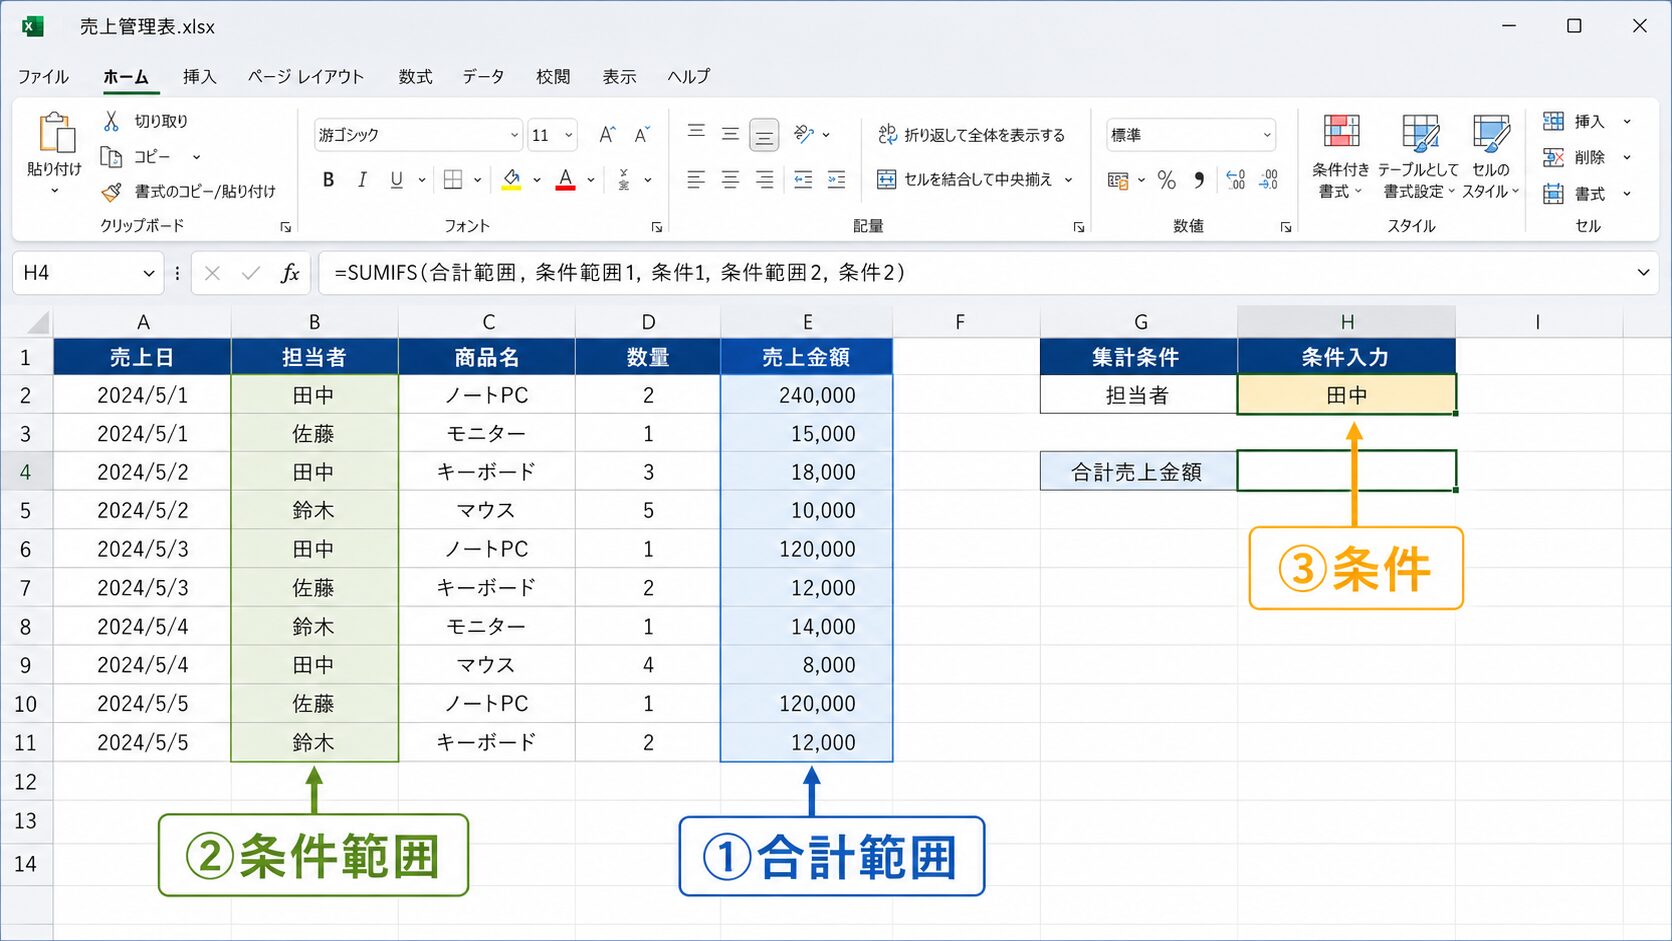Viewport: 1672px width, 941px height.
Task: Click the Insert Function fx icon
Action: [290, 273]
